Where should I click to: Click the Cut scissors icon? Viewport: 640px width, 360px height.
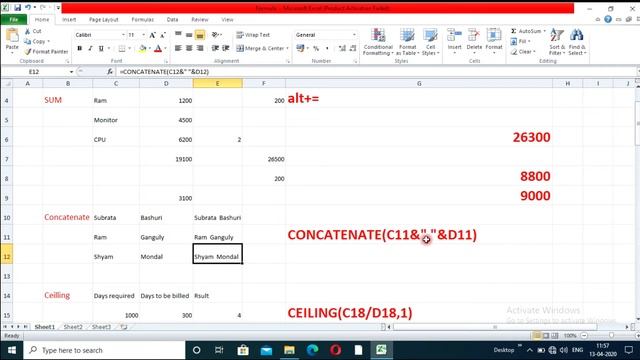[x=27, y=31]
